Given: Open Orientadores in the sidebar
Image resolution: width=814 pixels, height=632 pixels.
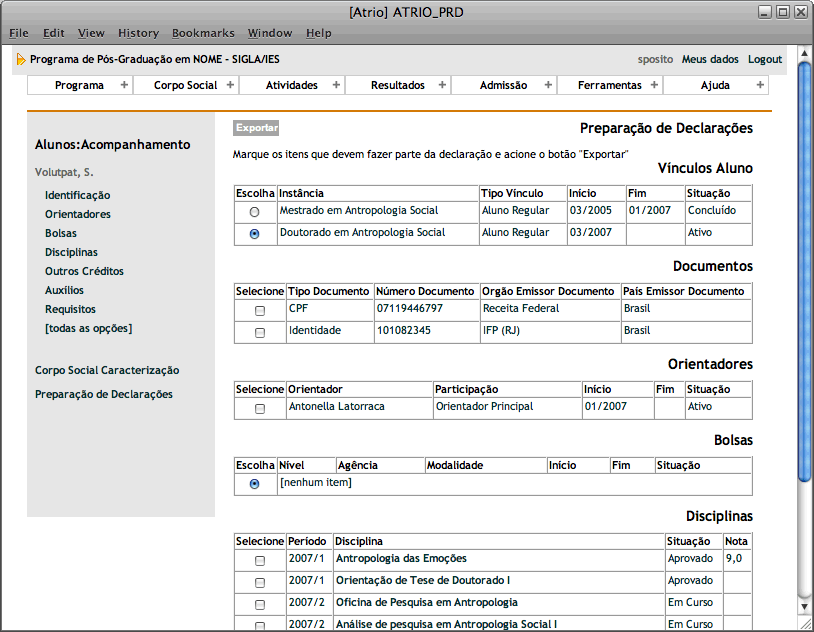Looking at the screenshot, I should [x=78, y=214].
